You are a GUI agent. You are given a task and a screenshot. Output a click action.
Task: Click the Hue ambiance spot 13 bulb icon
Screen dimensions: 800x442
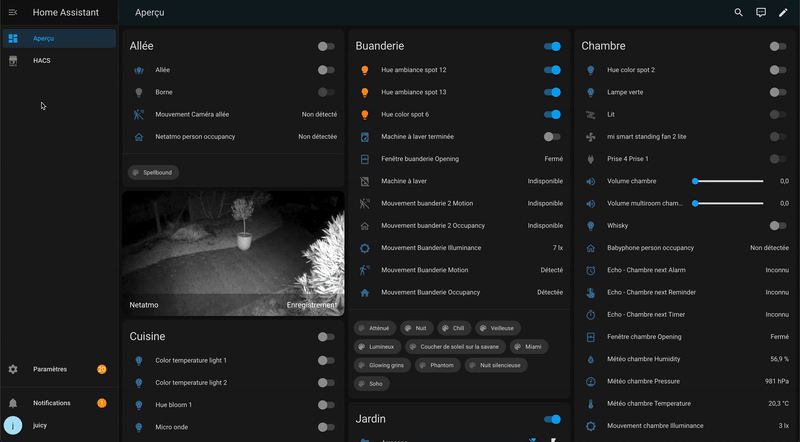[x=365, y=92]
